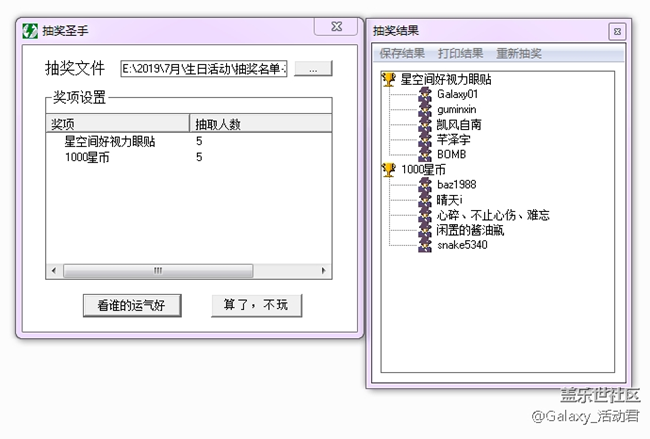Click the person icon next to 凯风自南
650x439 pixels.
[x=425, y=124]
